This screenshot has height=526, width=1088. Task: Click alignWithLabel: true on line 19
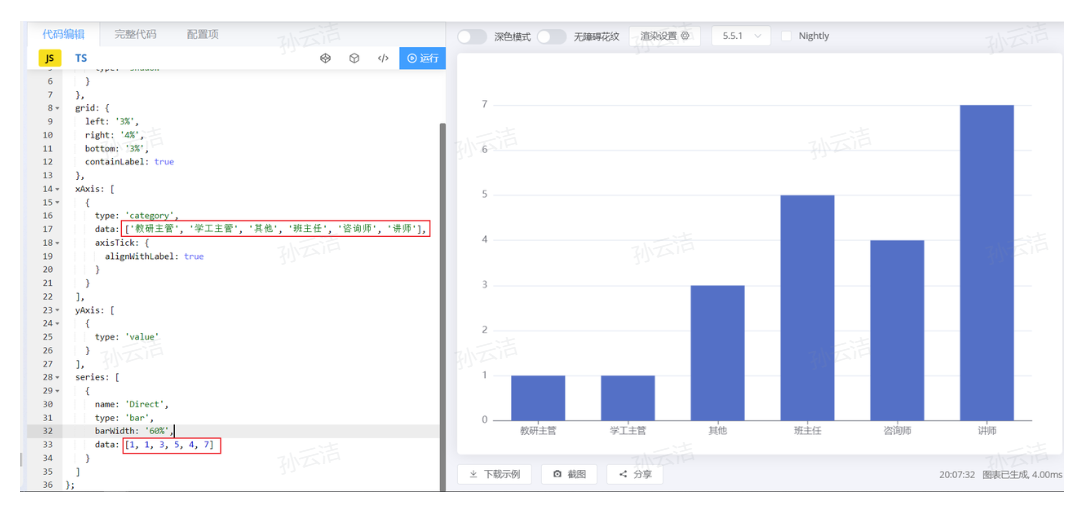point(154,256)
